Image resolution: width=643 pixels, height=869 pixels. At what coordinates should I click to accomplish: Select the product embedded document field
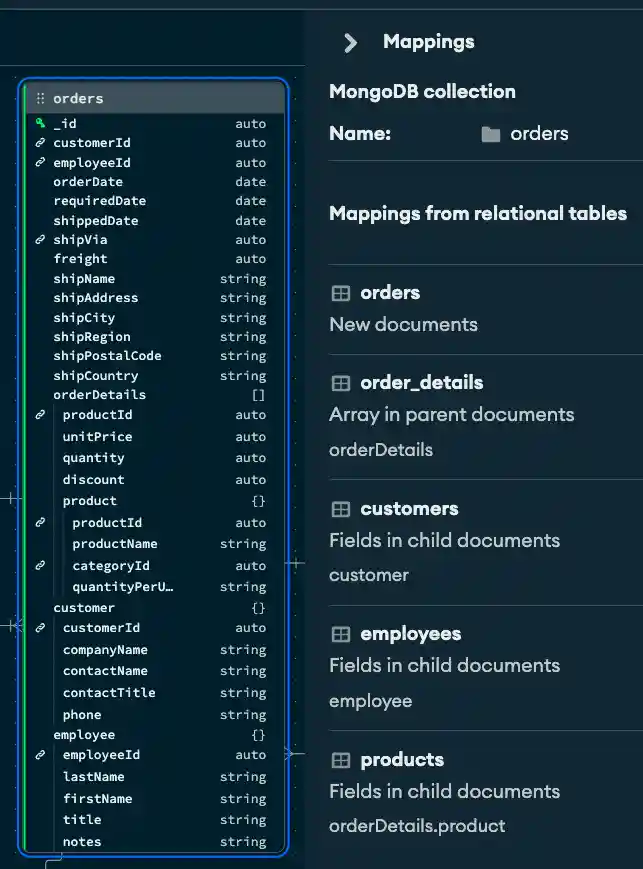tap(155, 501)
